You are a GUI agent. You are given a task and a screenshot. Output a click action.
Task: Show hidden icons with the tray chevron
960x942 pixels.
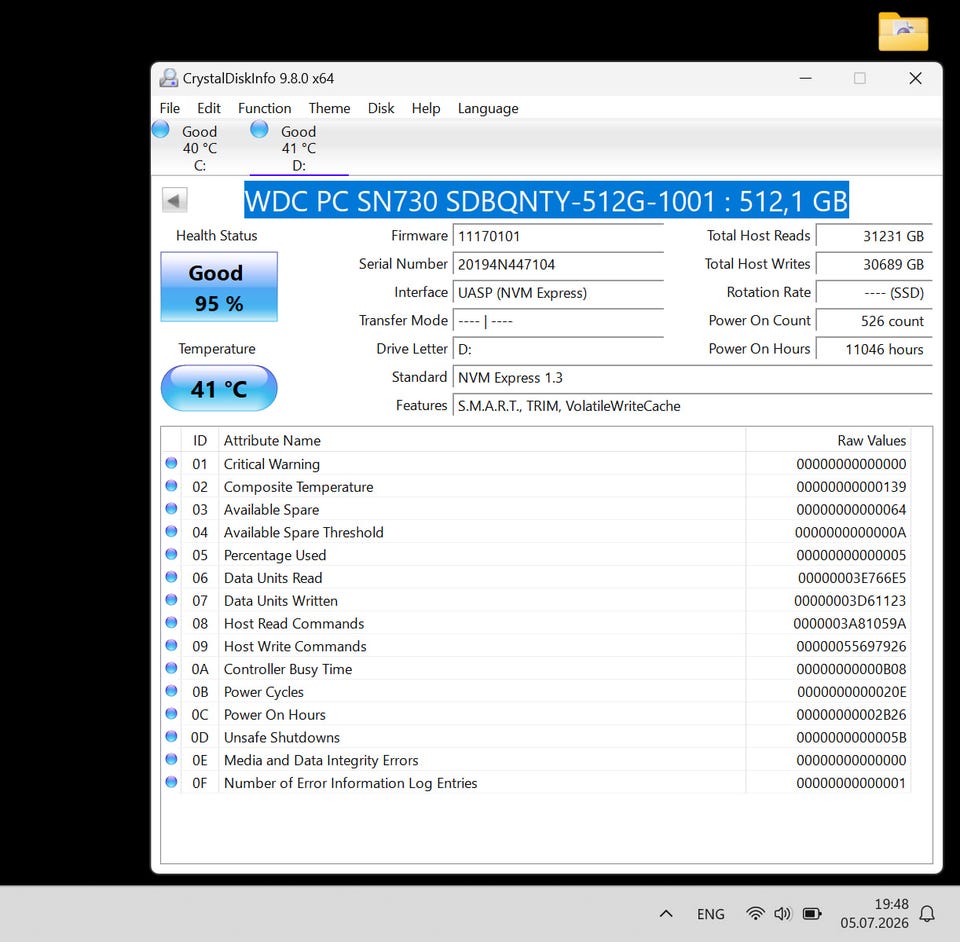pos(666,914)
